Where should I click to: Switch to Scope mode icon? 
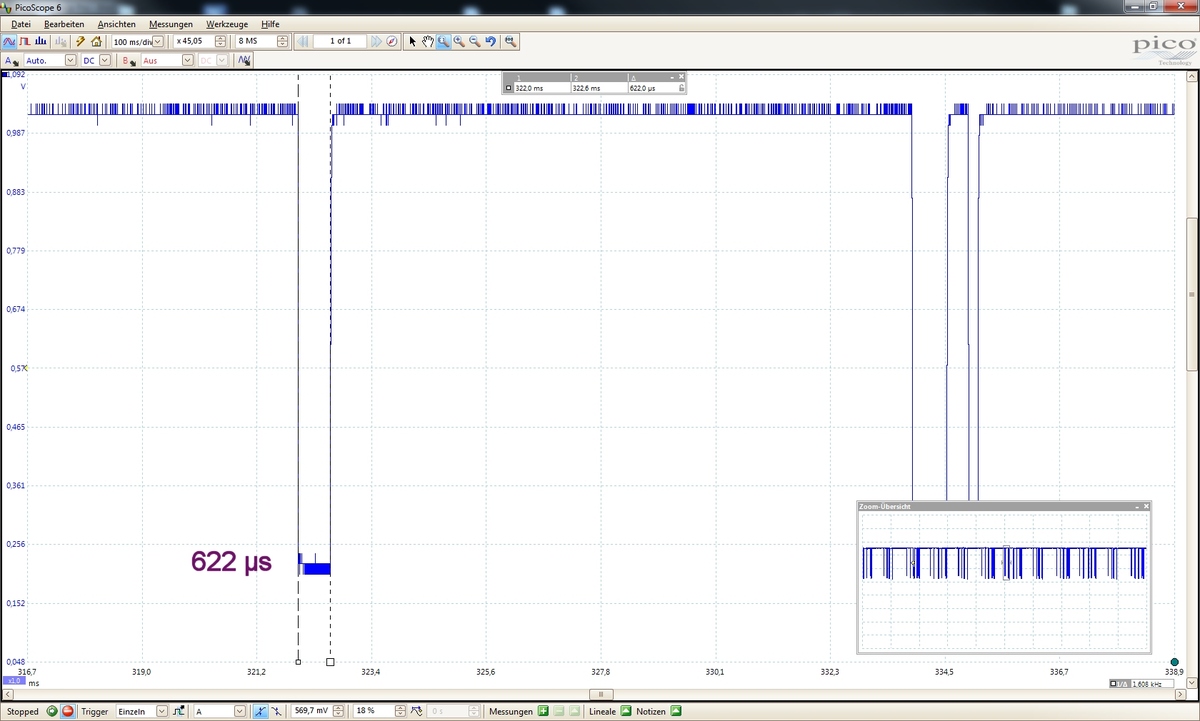pyautogui.click(x=9, y=41)
